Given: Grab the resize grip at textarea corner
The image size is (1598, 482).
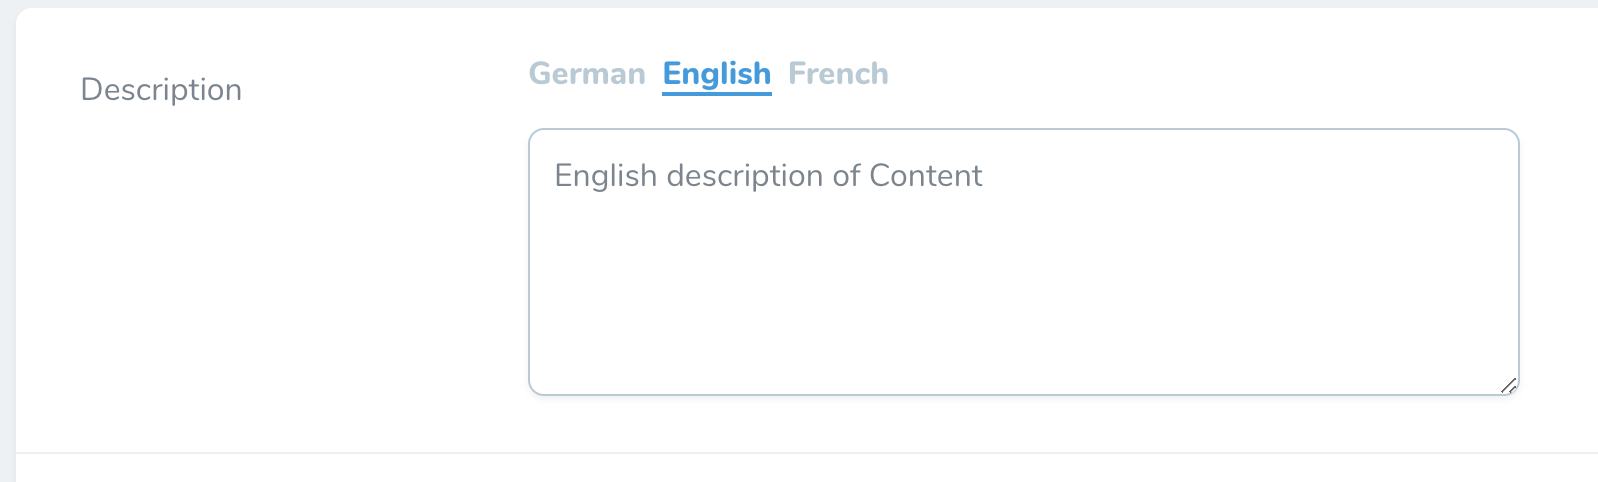Looking at the screenshot, I should pos(1508,385).
